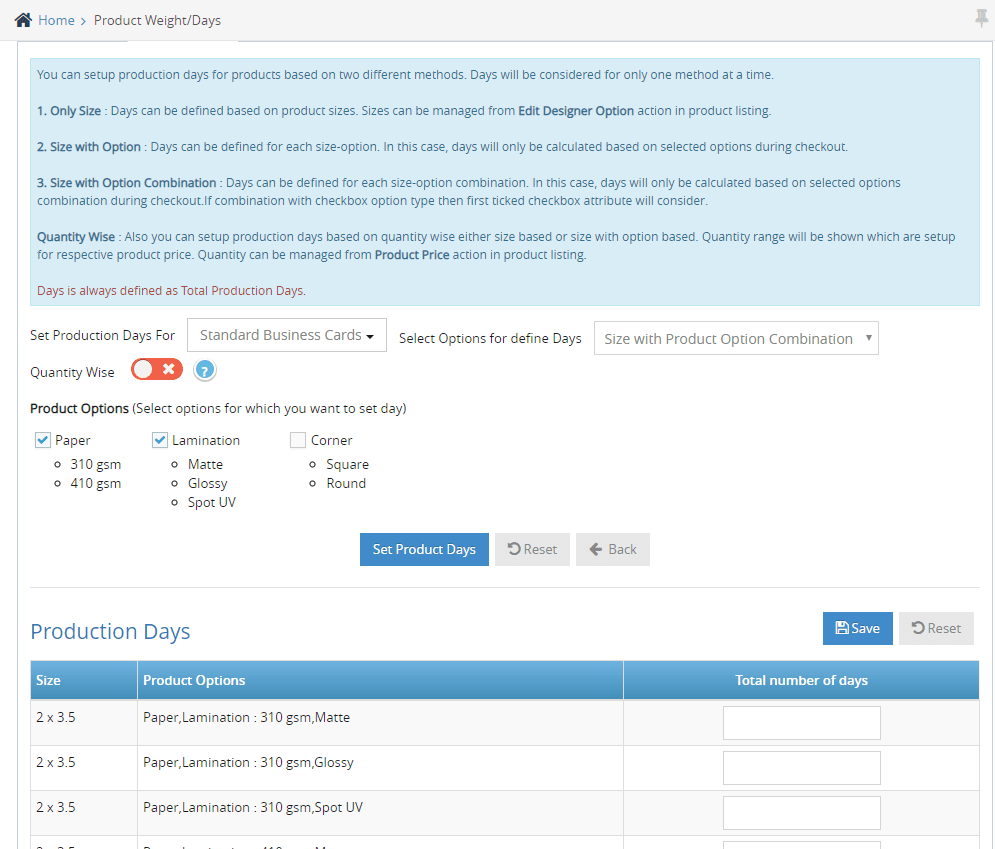Go Back using the Back button

612,549
